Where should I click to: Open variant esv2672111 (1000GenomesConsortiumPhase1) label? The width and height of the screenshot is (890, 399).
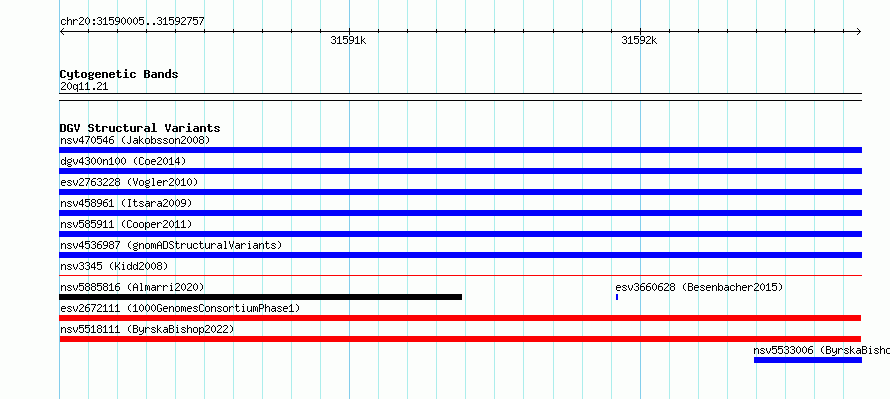pyautogui.click(x=180, y=308)
